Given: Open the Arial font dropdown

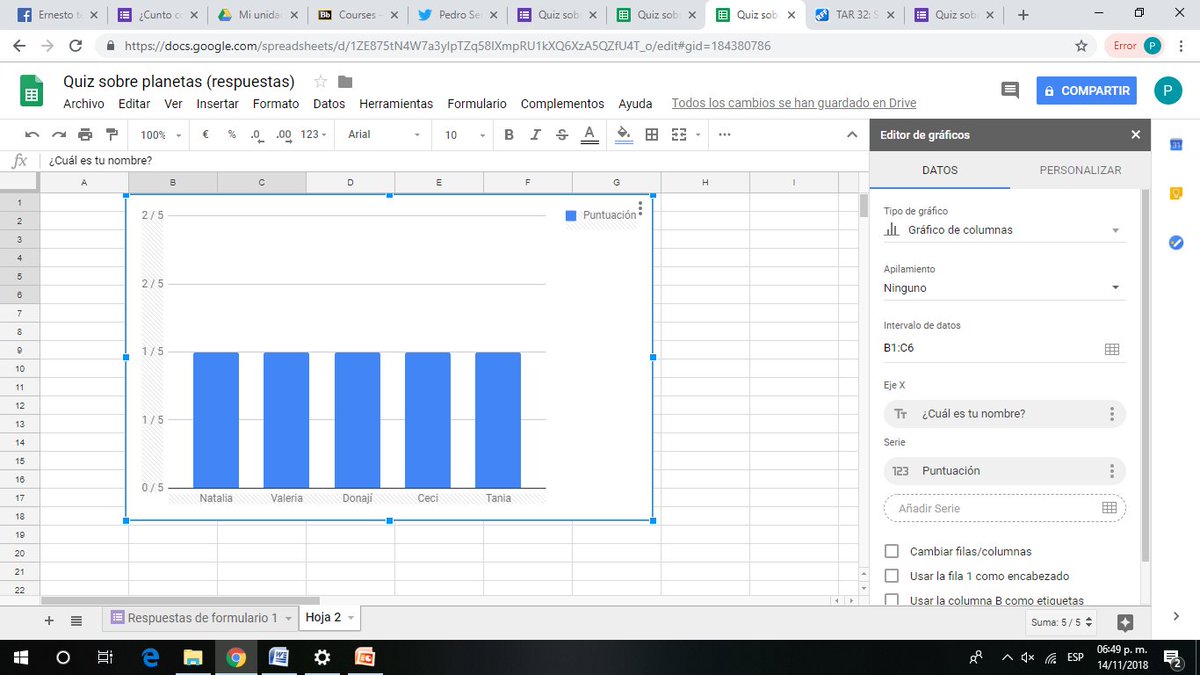Looking at the screenshot, I should (x=384, y=135).
